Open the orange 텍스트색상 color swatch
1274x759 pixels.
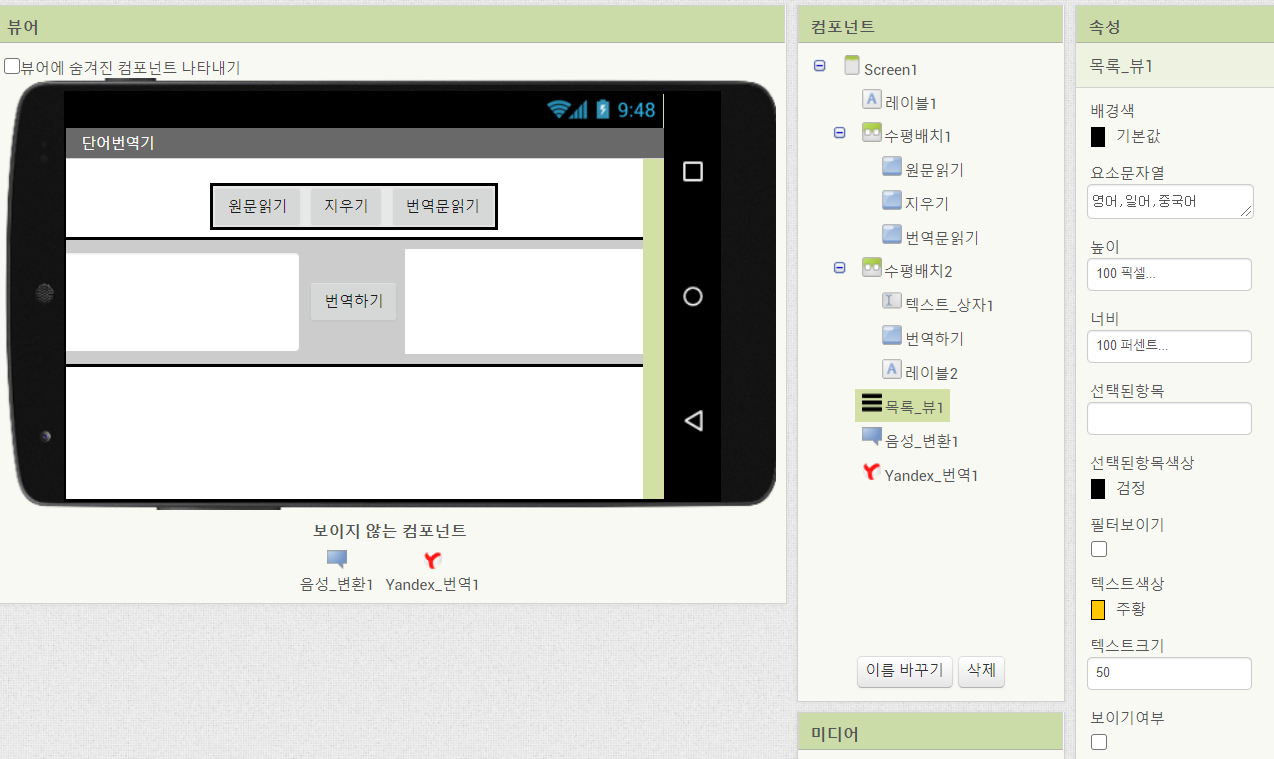click(1098, 609)
